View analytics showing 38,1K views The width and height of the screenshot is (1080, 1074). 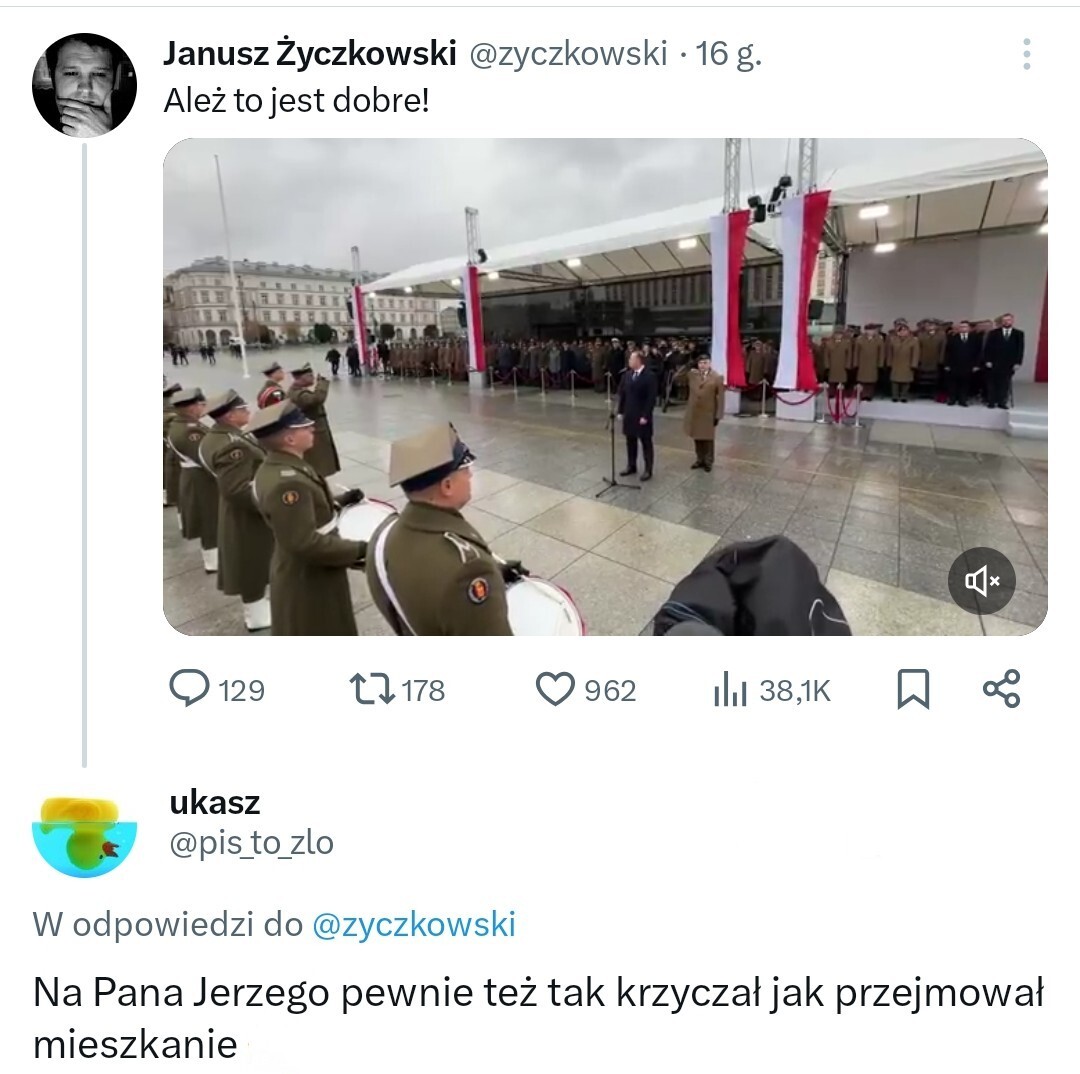pyautogui.click(x=730, y=690)
